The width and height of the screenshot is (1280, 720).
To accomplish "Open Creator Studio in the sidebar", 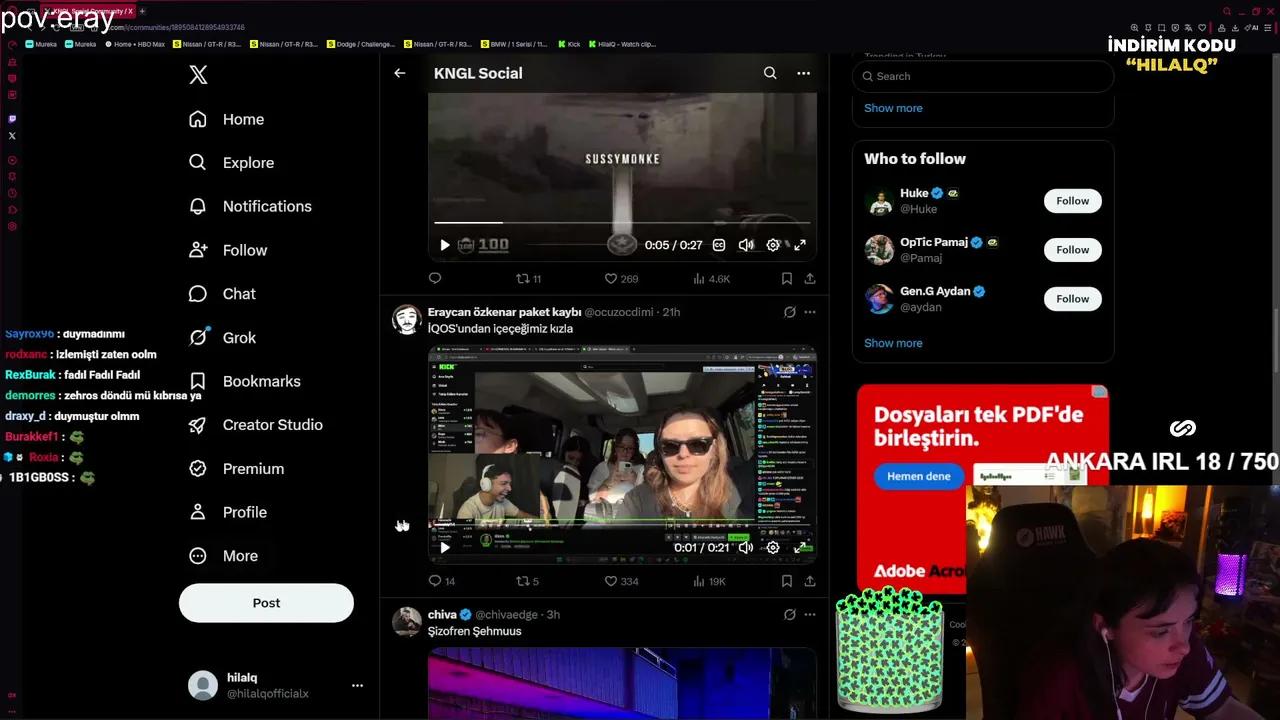I will pyautogui.click(x=256, y=425).
